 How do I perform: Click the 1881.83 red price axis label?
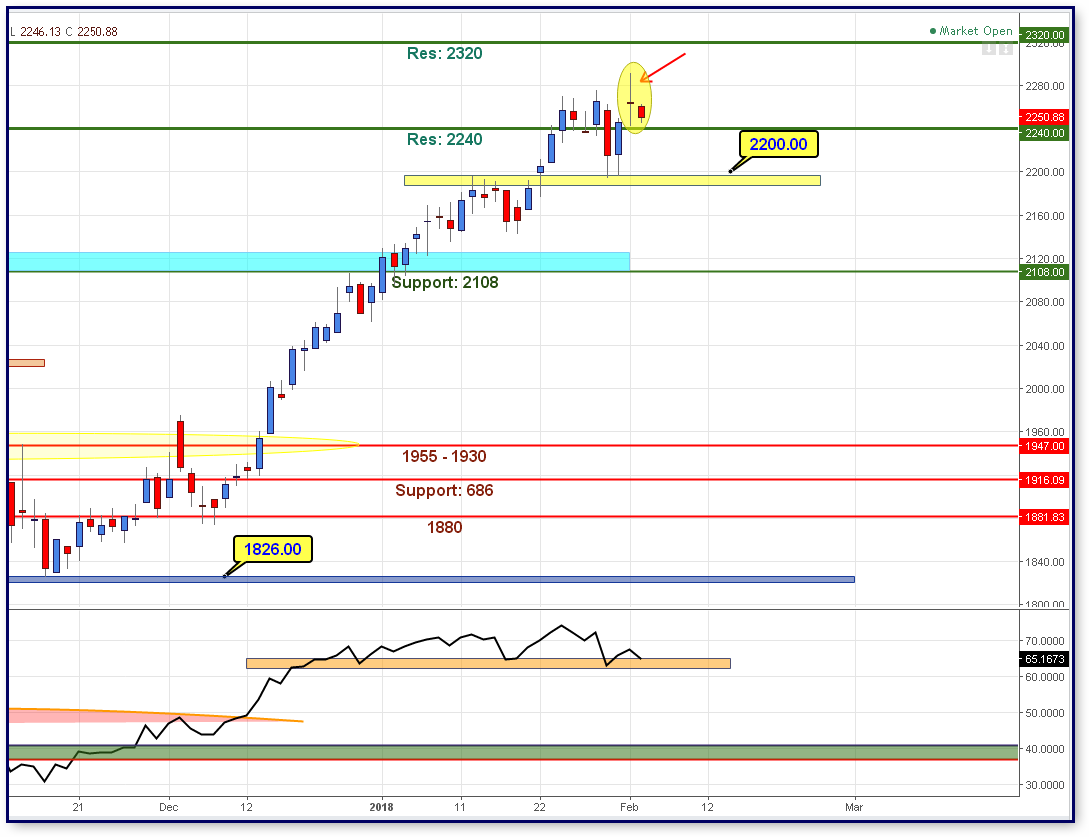coord(1045,517)
